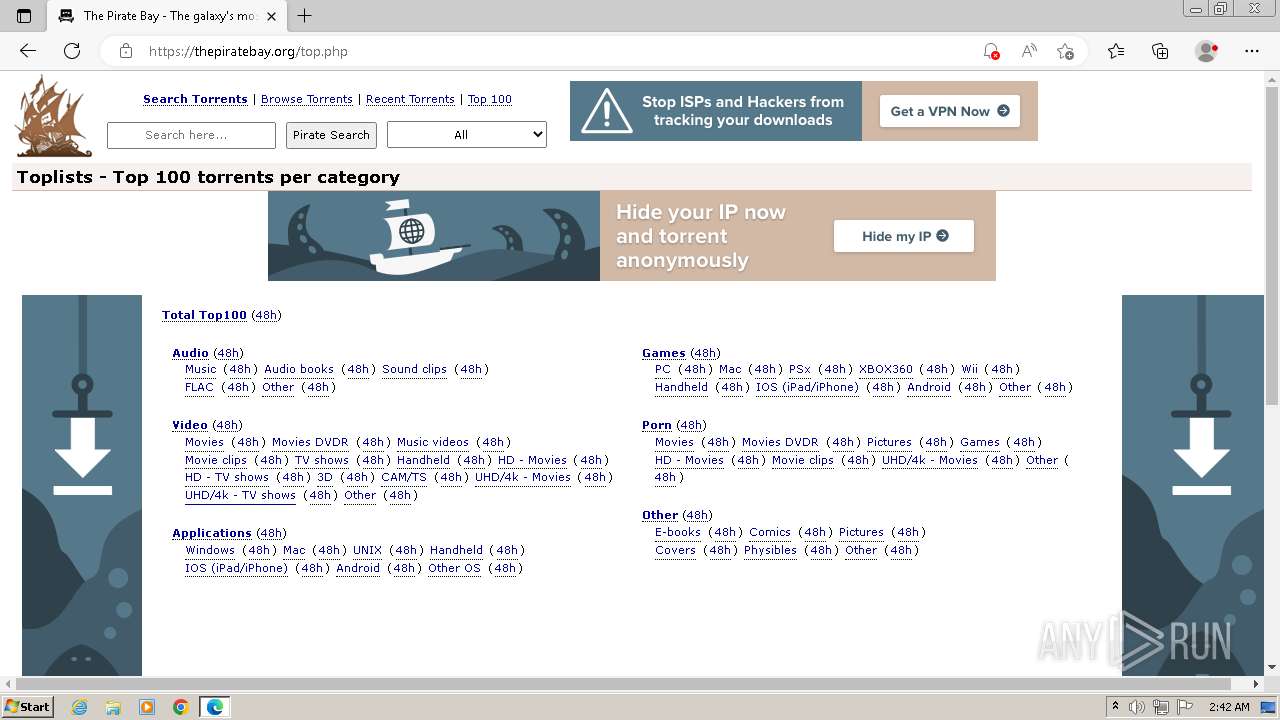
Task: Click the Hide my IP button
Action: (x=904, y=236)
